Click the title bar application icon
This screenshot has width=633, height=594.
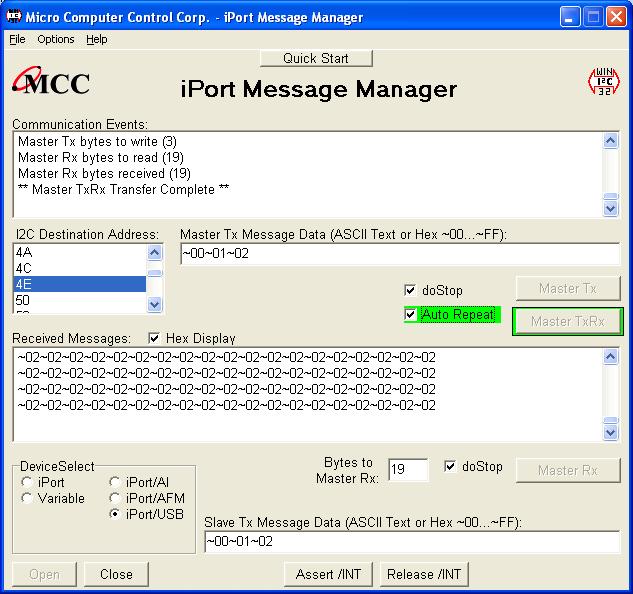pyautogui.click(x=14, y=17)
